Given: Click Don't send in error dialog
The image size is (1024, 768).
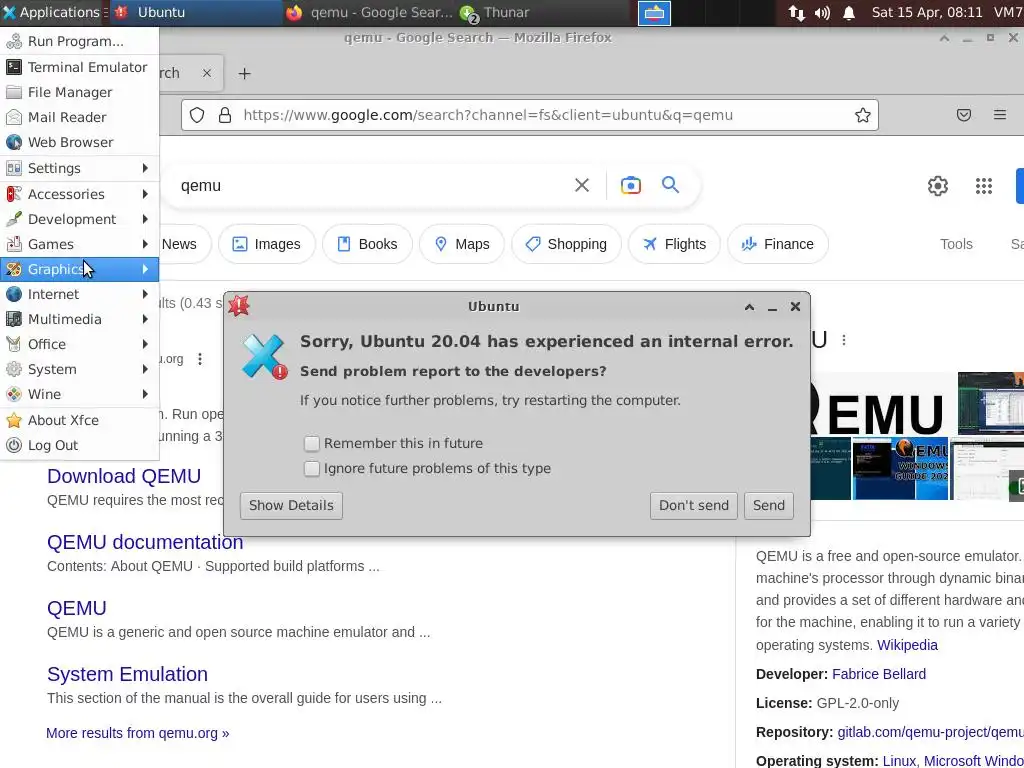Looking at the screenshot, I should coord(694,505).
